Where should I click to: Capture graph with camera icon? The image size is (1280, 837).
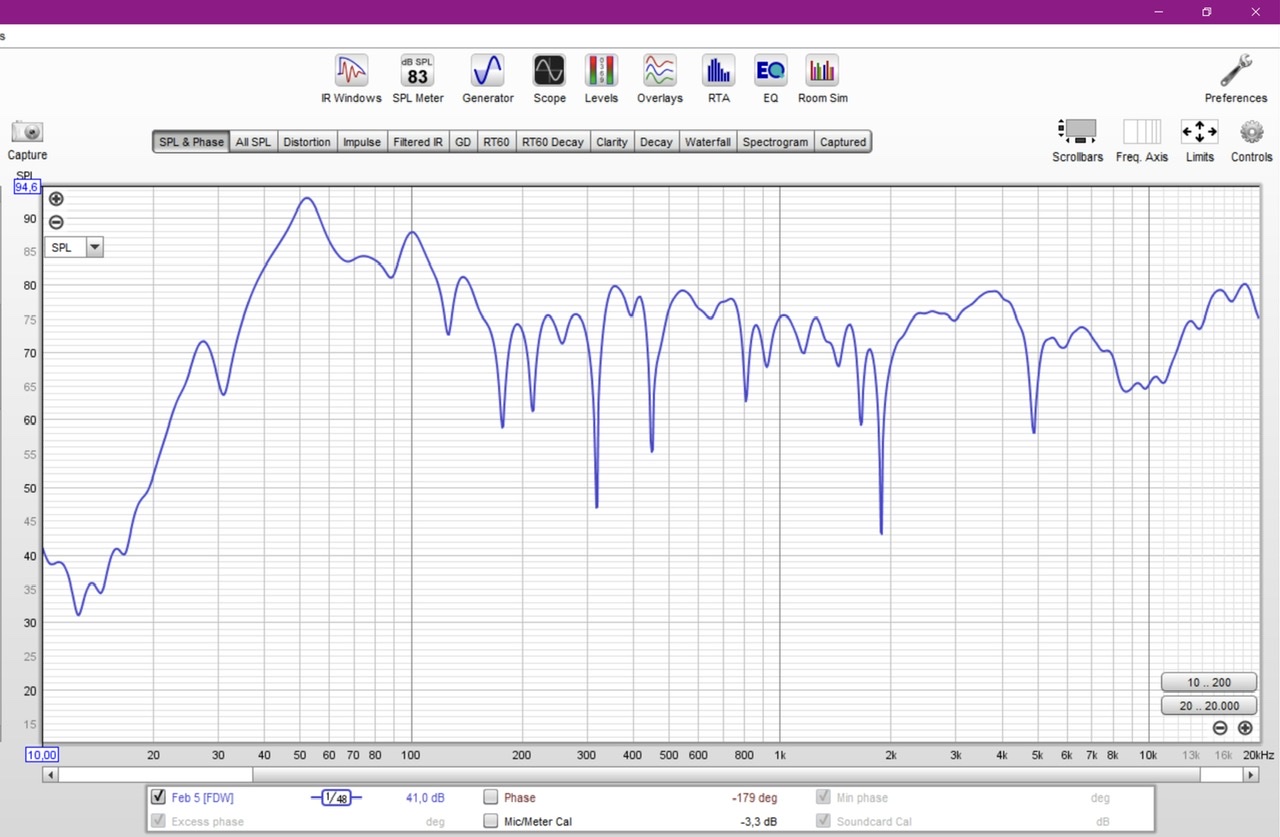click(x=27, y=132)
